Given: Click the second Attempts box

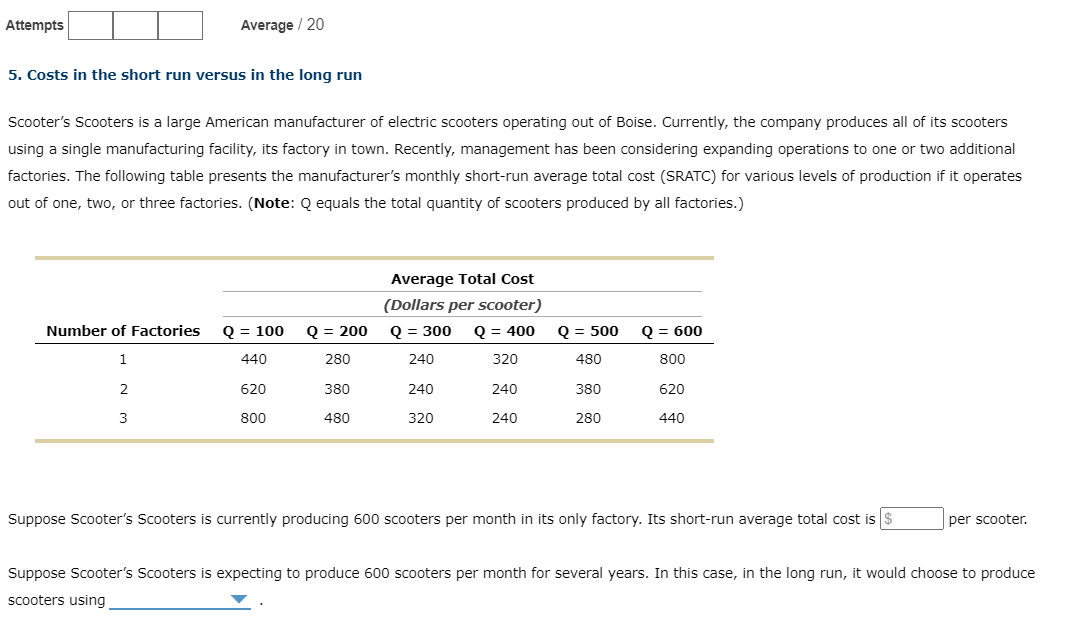Looking at the screenshot, I should 135,24.
